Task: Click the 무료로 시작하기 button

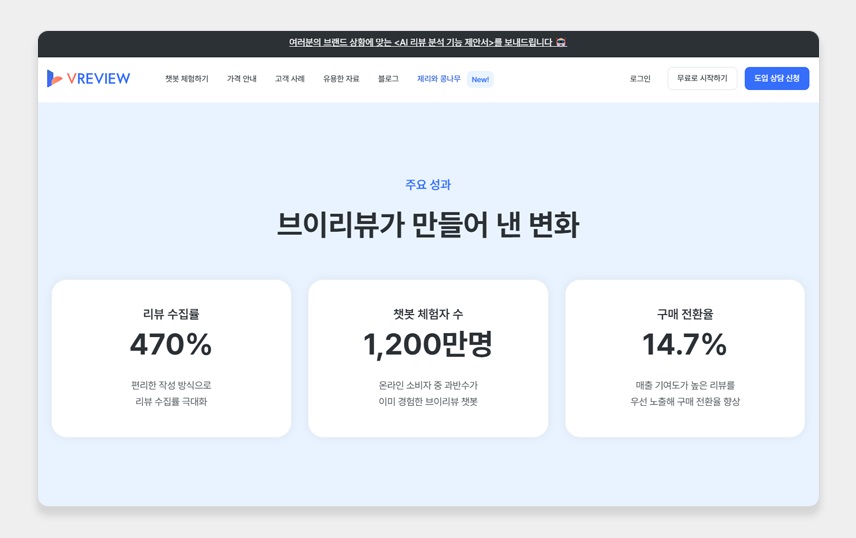Action: tap(702, 78)
